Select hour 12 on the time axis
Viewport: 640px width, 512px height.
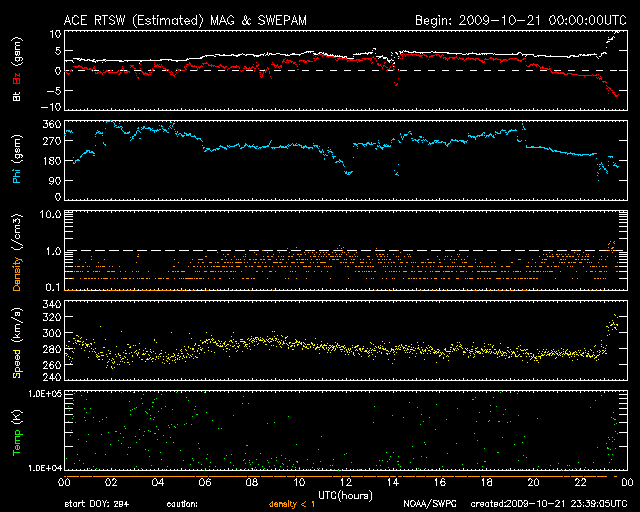(343, 482)
